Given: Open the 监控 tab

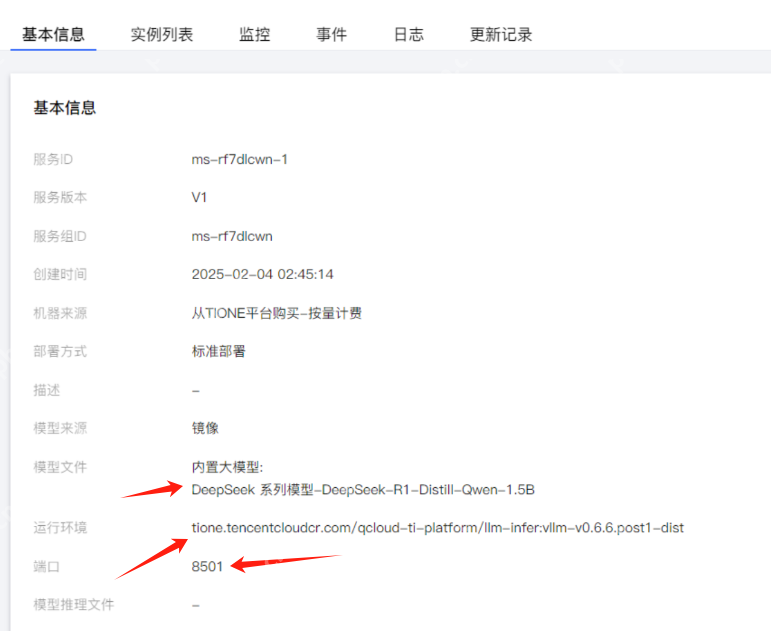Looking at the screenshot, I should pyautogui.click(x=255, y=34).
